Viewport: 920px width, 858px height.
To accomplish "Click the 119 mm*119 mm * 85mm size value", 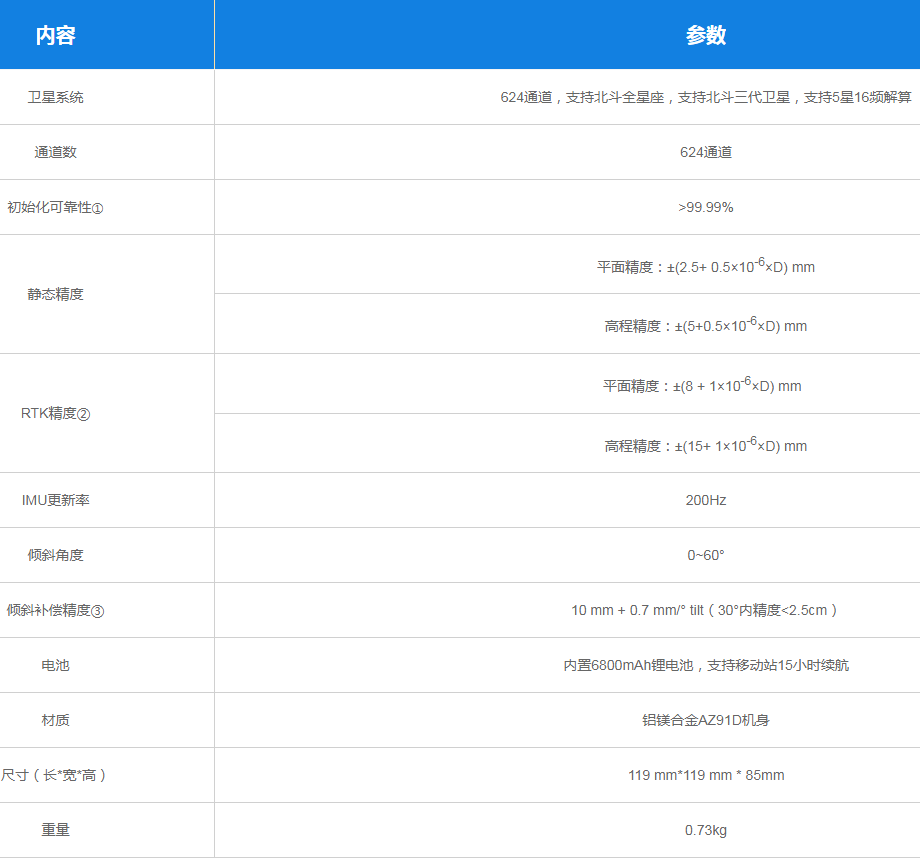I will pos(705,775).
